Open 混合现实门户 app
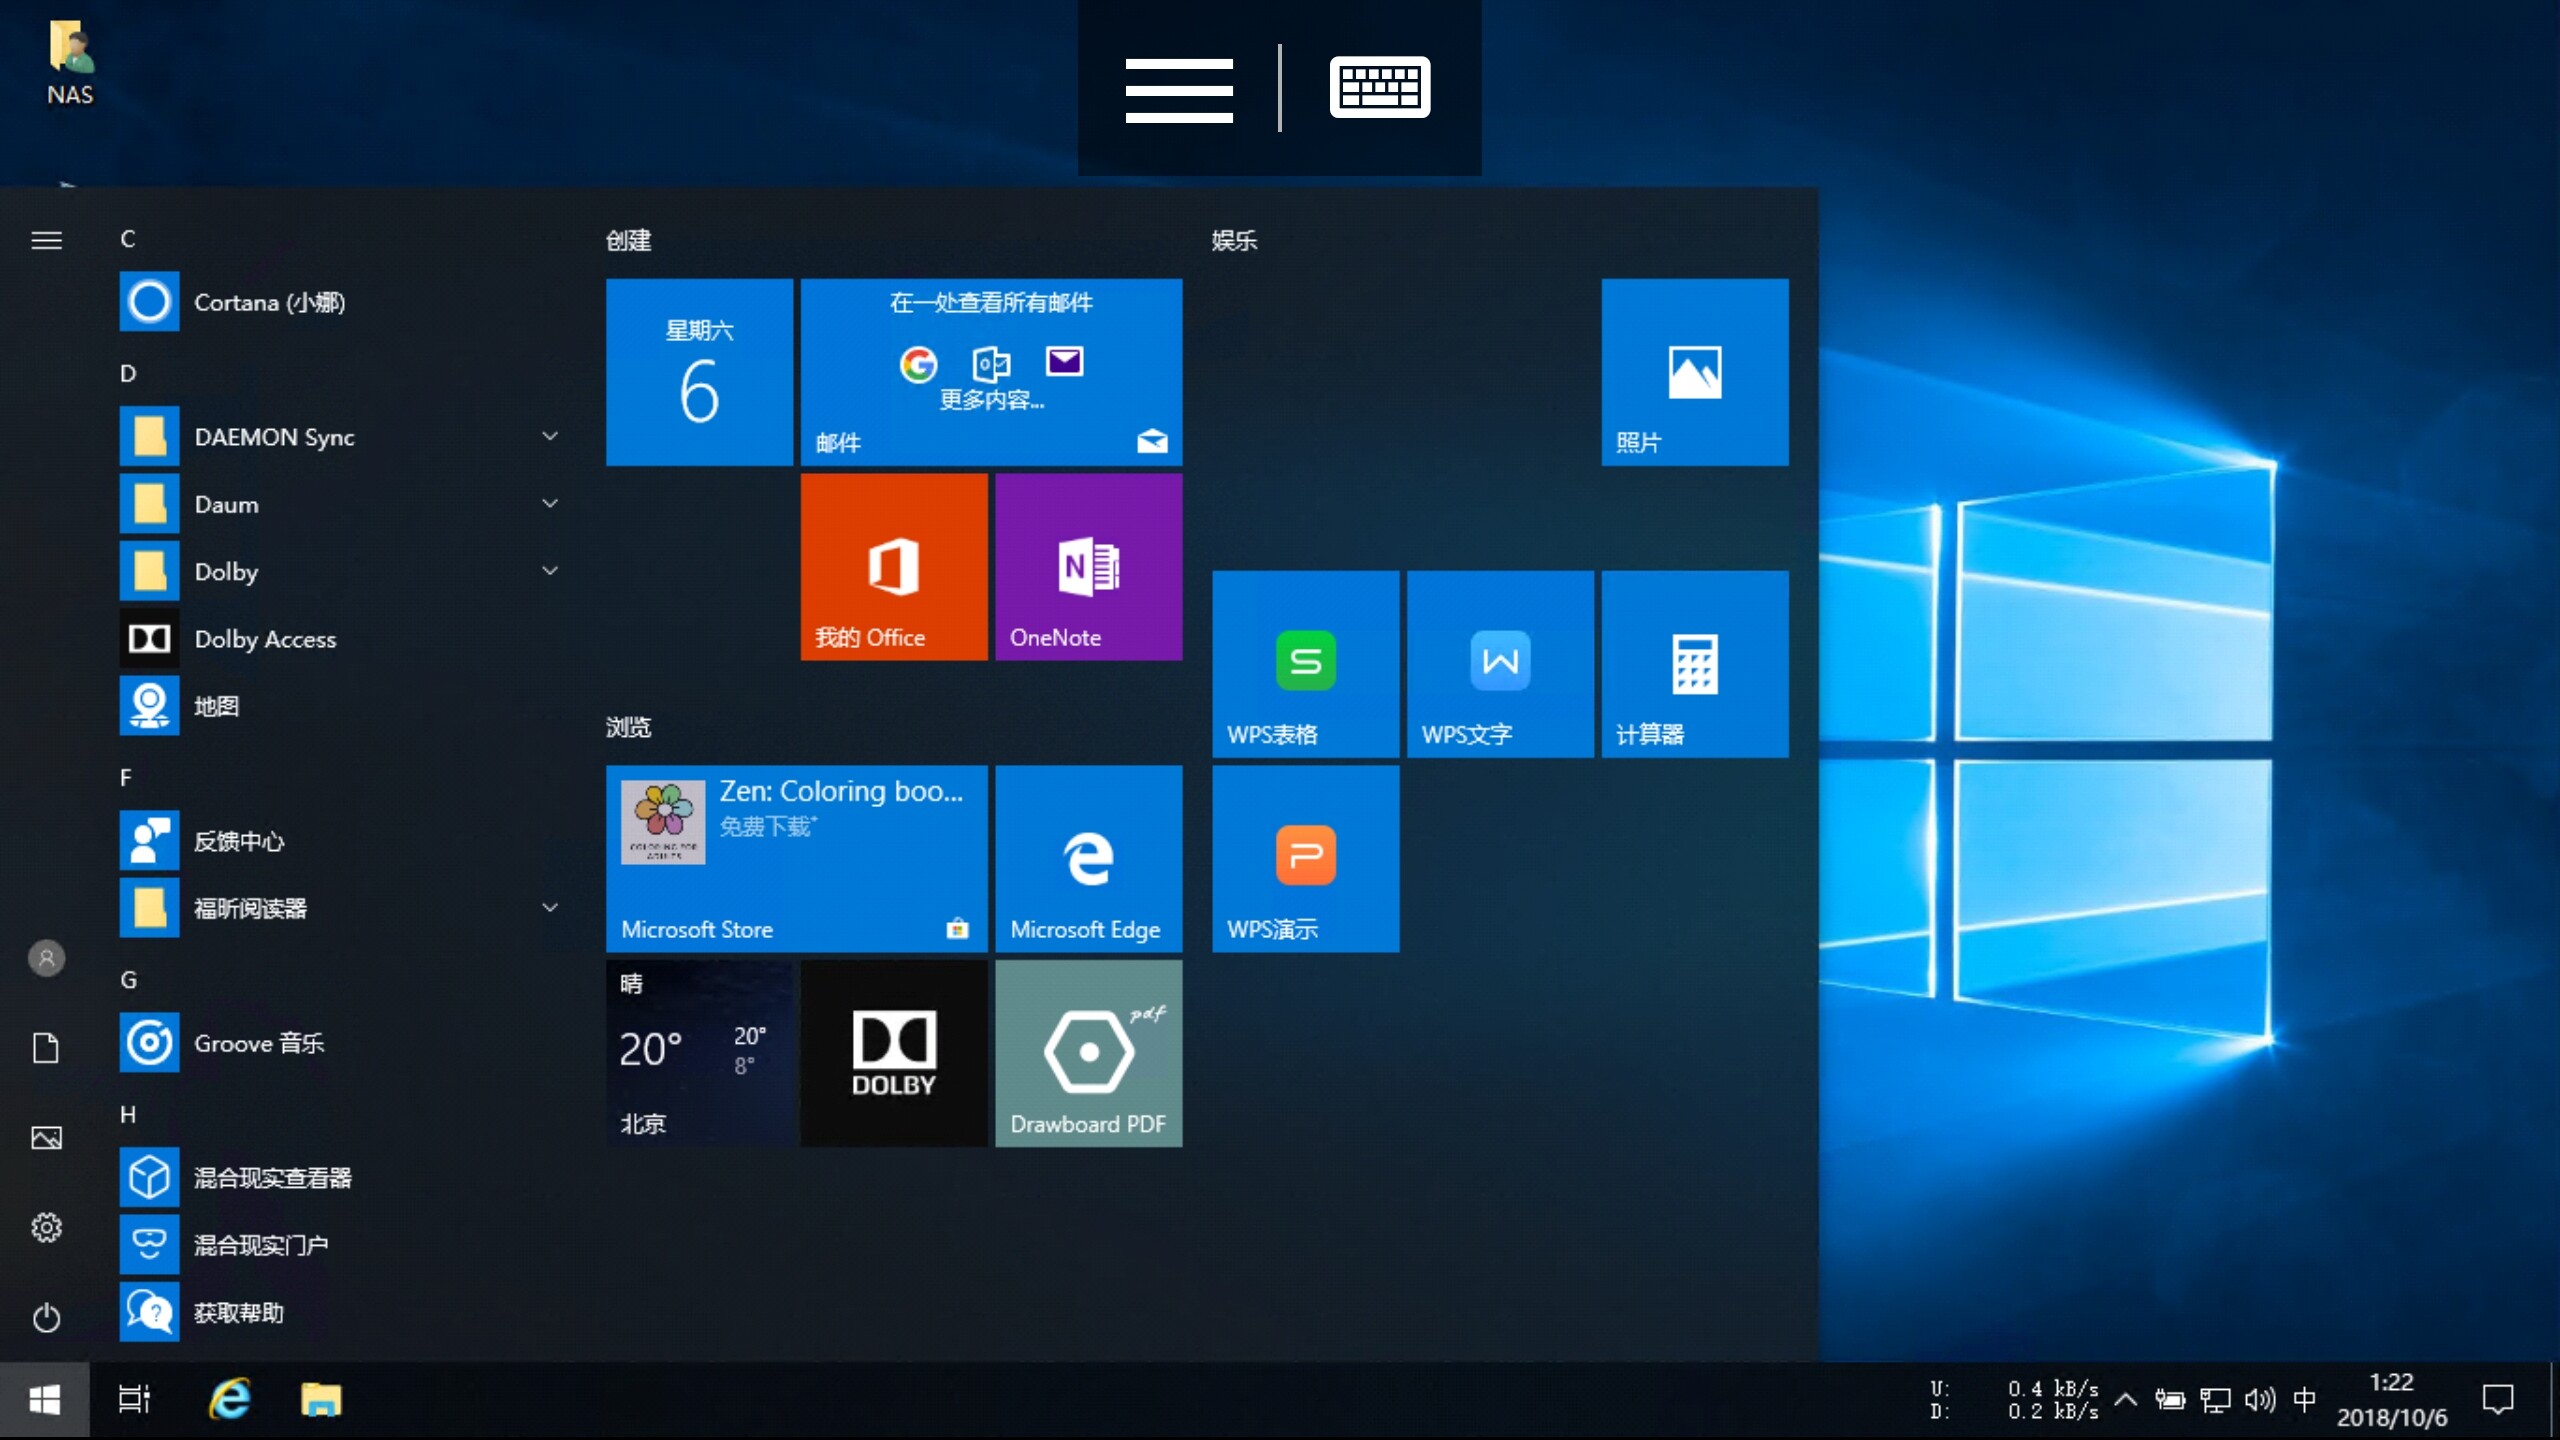This screenshot has height=1440, width=2560. [340, 1245]
